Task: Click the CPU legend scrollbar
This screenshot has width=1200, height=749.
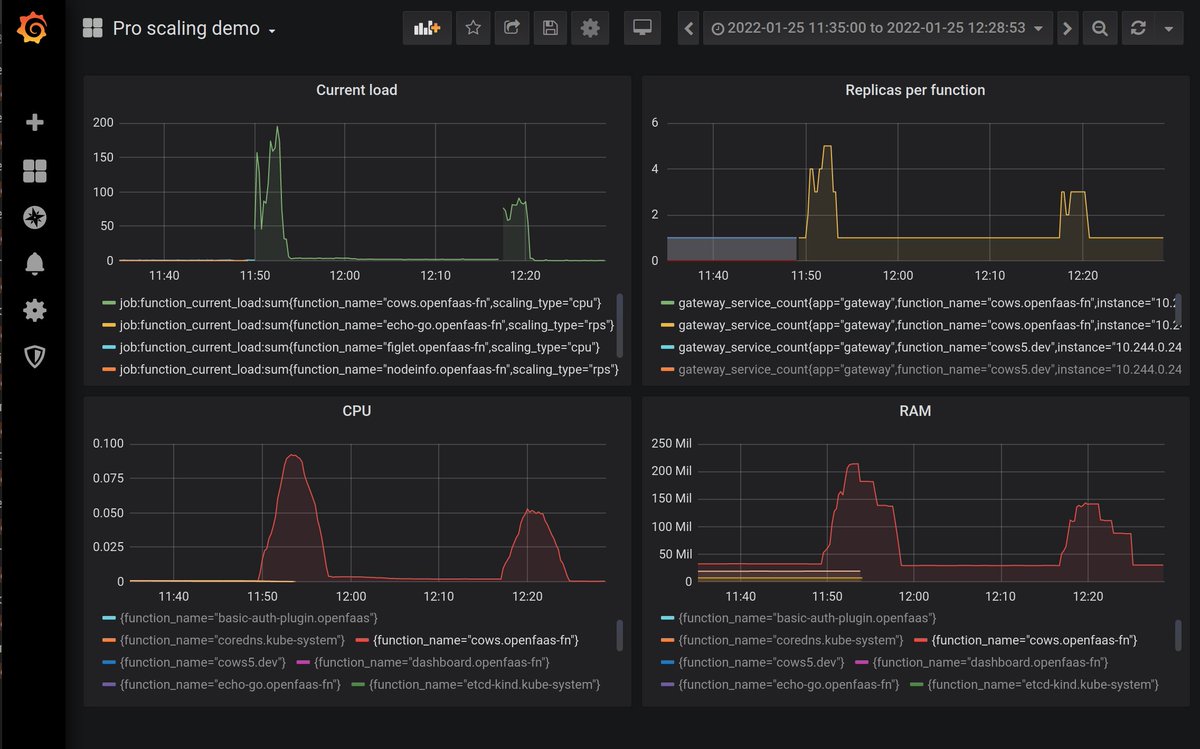Action: pos(620,635)
